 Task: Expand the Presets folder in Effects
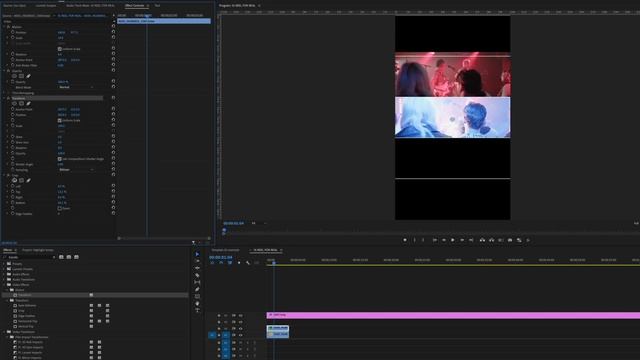tap(4, 264)
